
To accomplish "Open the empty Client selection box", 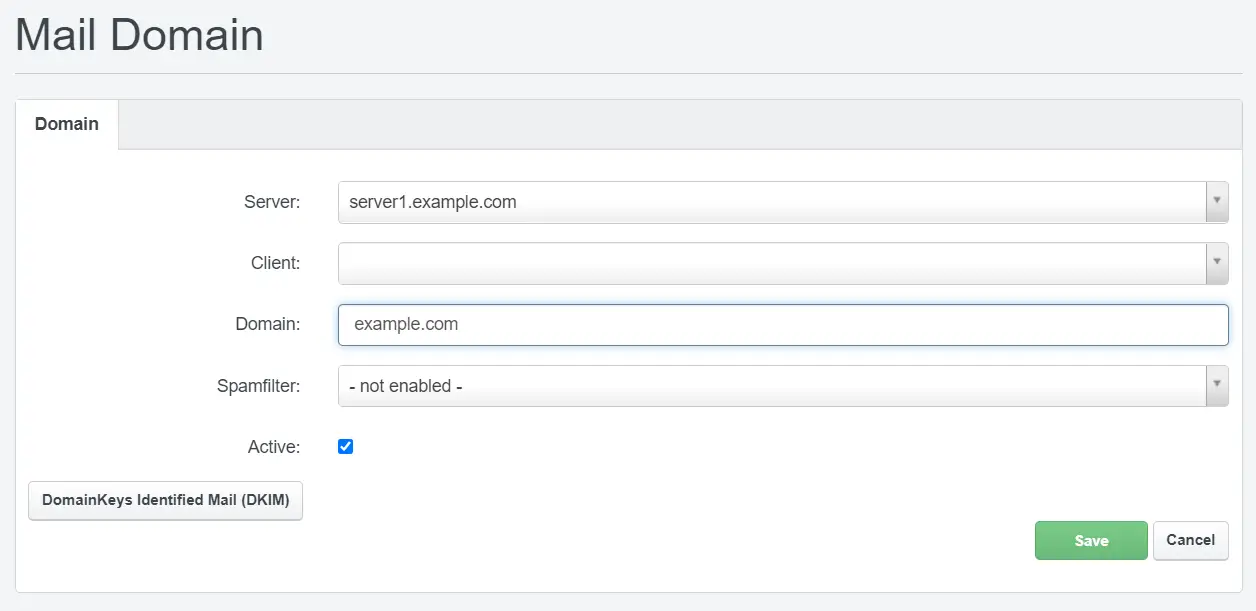I will tap(771, 263).
